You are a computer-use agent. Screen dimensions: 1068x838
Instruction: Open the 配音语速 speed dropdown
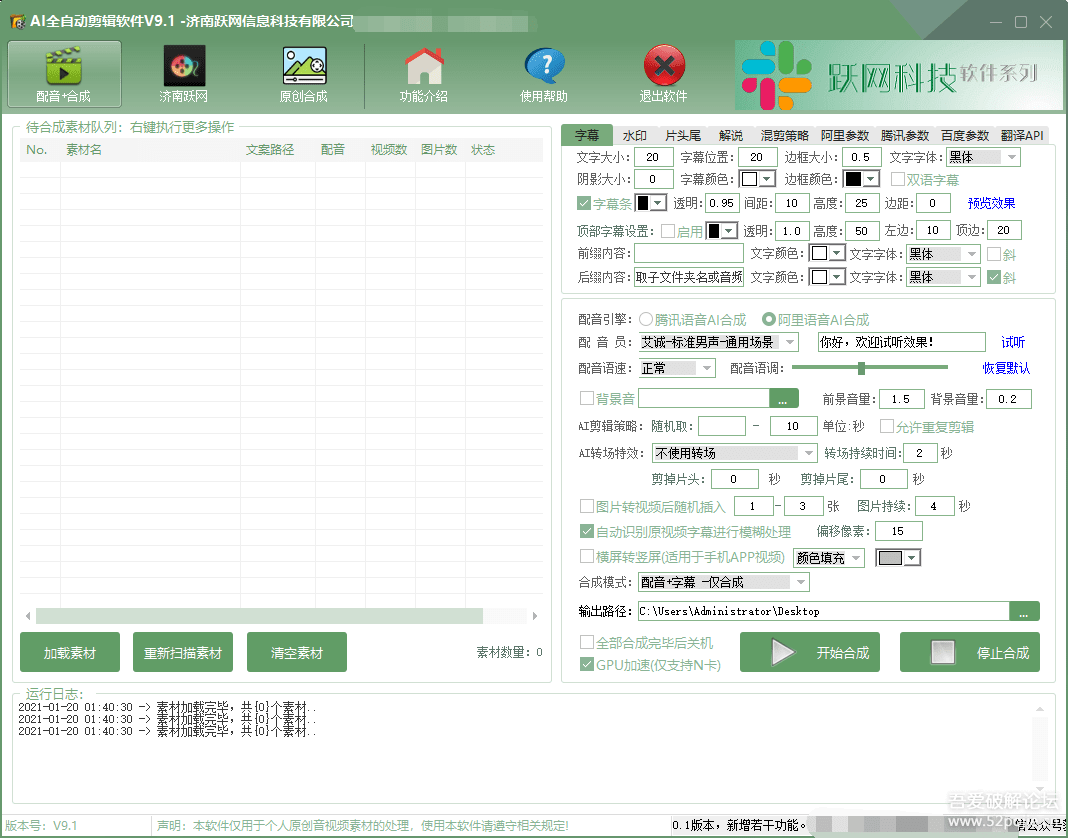point(677,368)
